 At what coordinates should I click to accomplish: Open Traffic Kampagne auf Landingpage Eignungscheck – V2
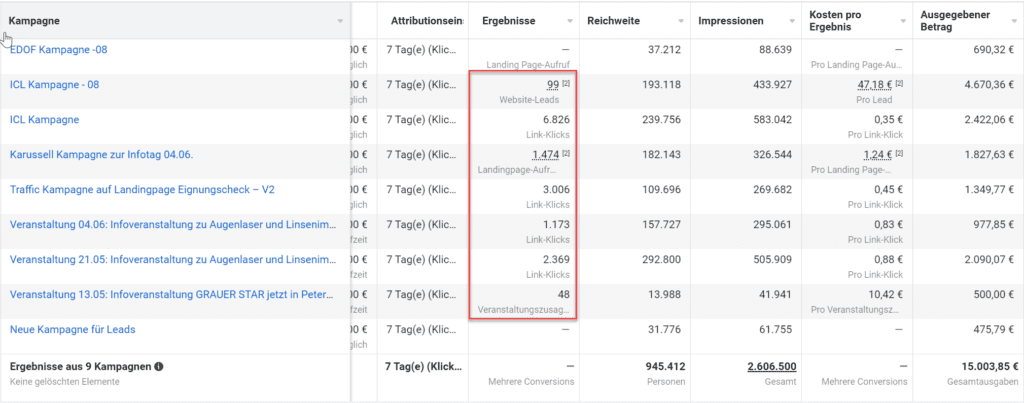[x=142, y=189]
